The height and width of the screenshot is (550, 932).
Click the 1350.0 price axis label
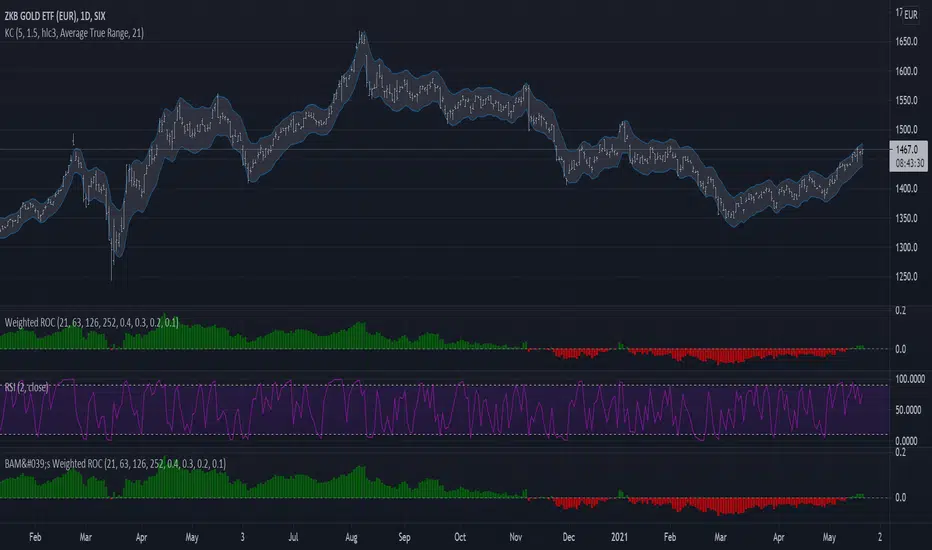pos(906,218)
